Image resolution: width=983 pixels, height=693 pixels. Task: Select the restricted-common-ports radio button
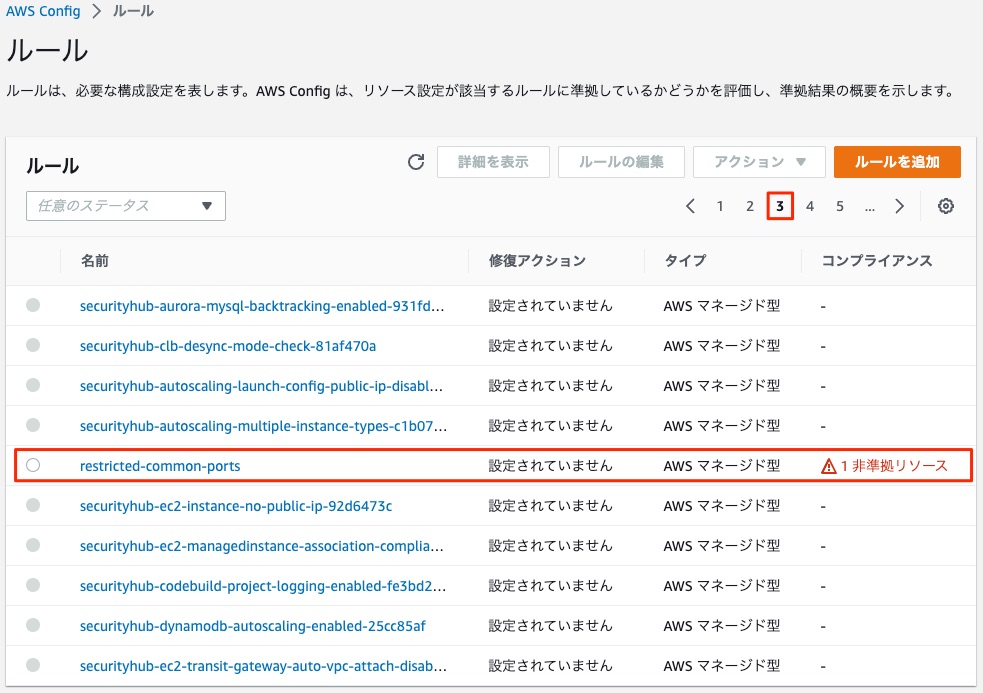coord(33,465)
